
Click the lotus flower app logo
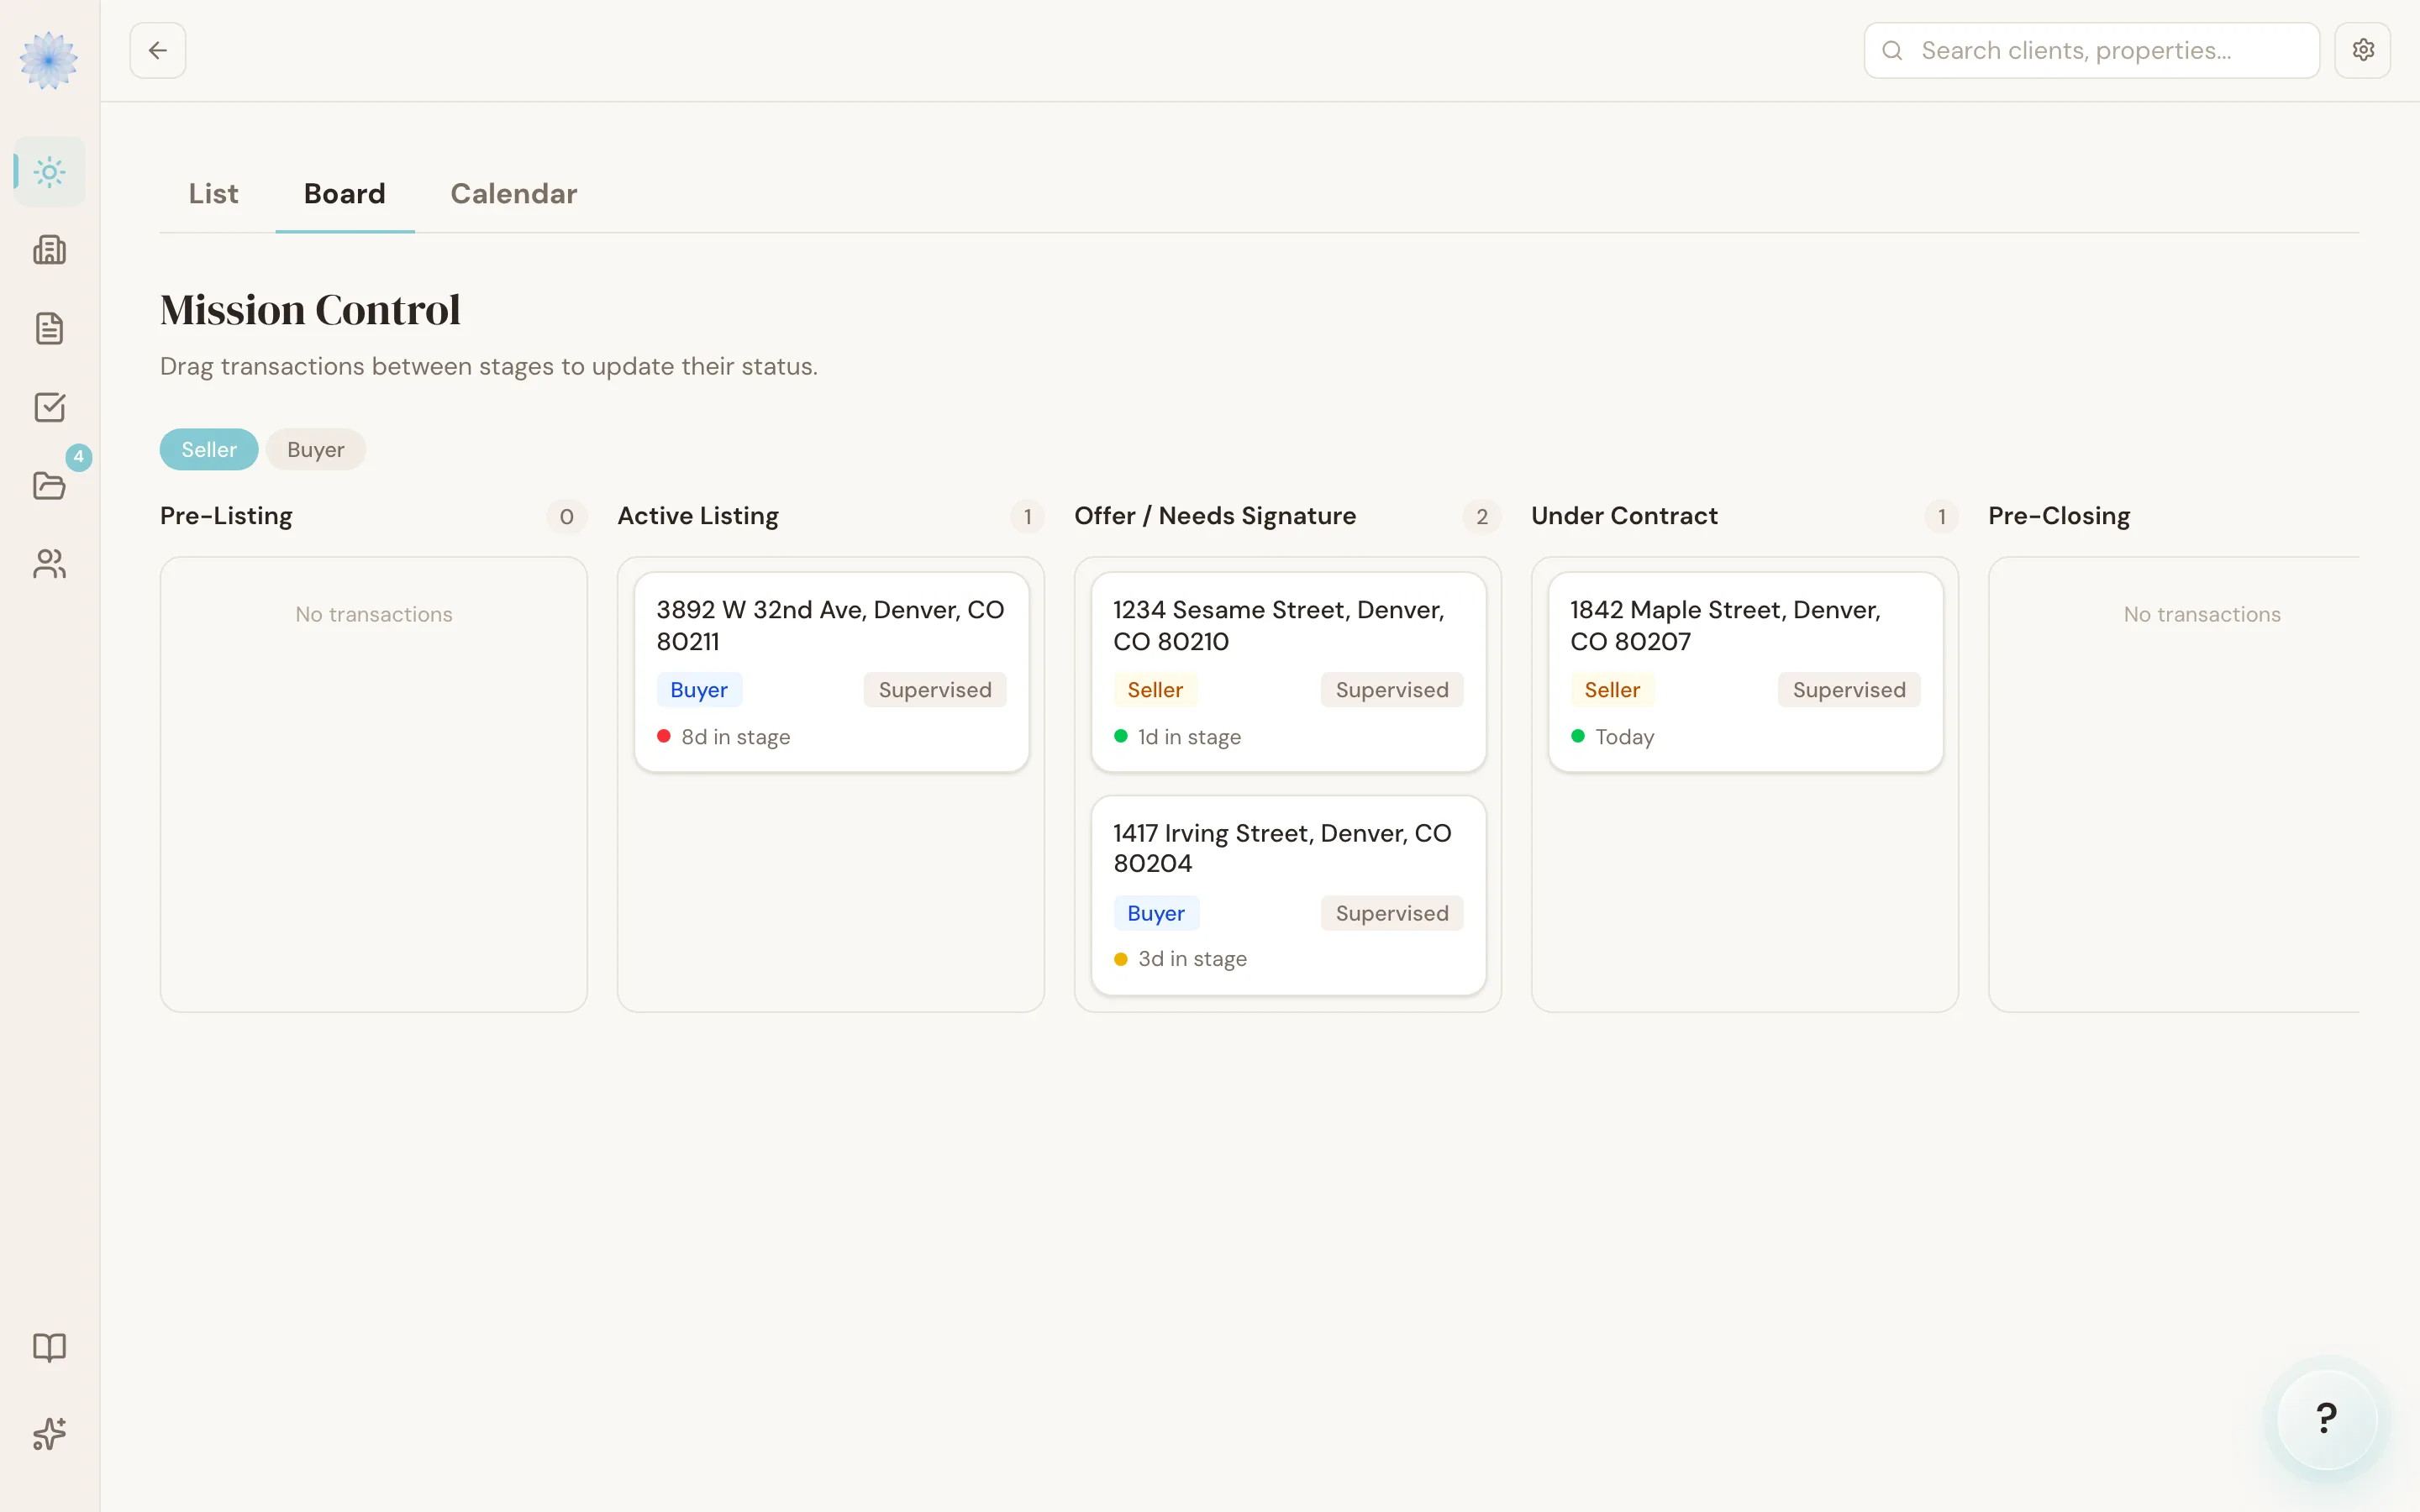coord(48,60)
